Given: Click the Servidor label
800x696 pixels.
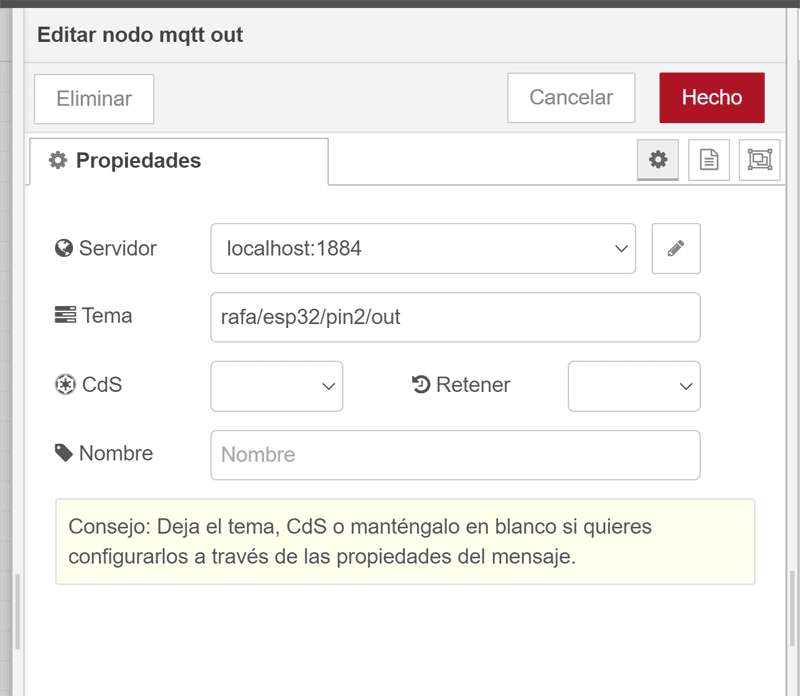Looking at the screenshot, I should point(106,248).
